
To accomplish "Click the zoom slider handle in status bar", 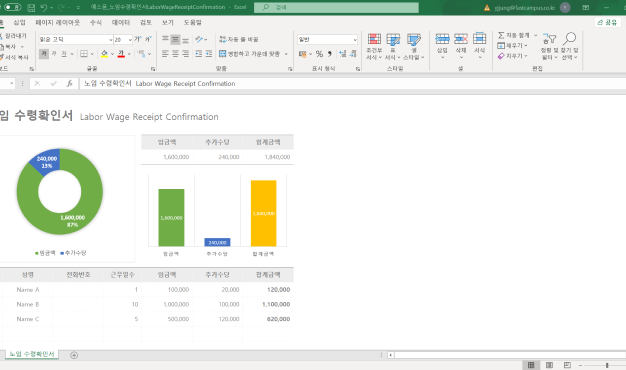I will tap(607, 365).
